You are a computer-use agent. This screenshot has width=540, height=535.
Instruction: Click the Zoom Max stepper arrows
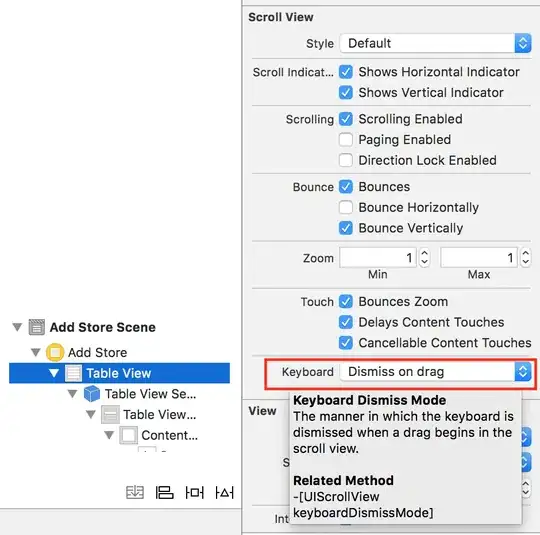[525, 257]
